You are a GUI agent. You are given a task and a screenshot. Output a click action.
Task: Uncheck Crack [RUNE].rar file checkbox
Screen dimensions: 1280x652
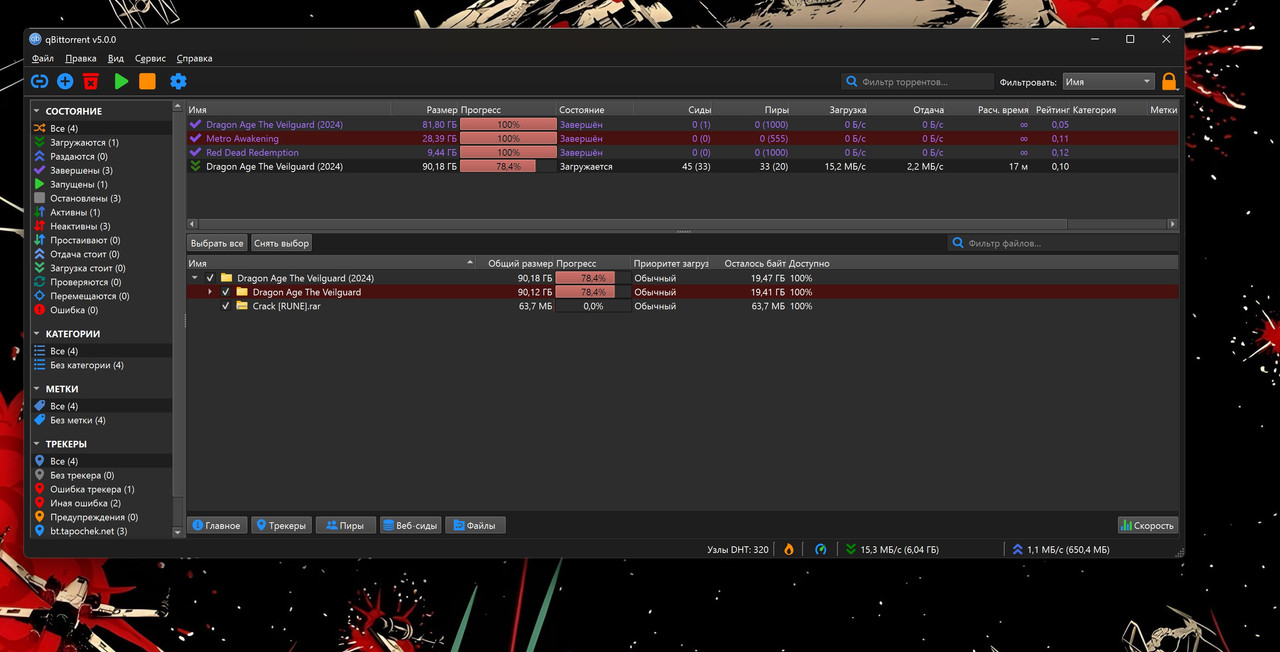[225, 306]
